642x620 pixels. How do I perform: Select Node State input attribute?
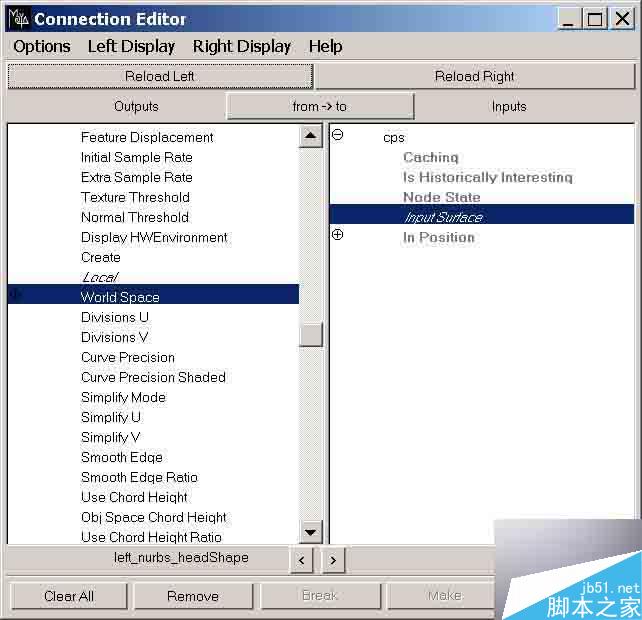click(x=441, y=197)
